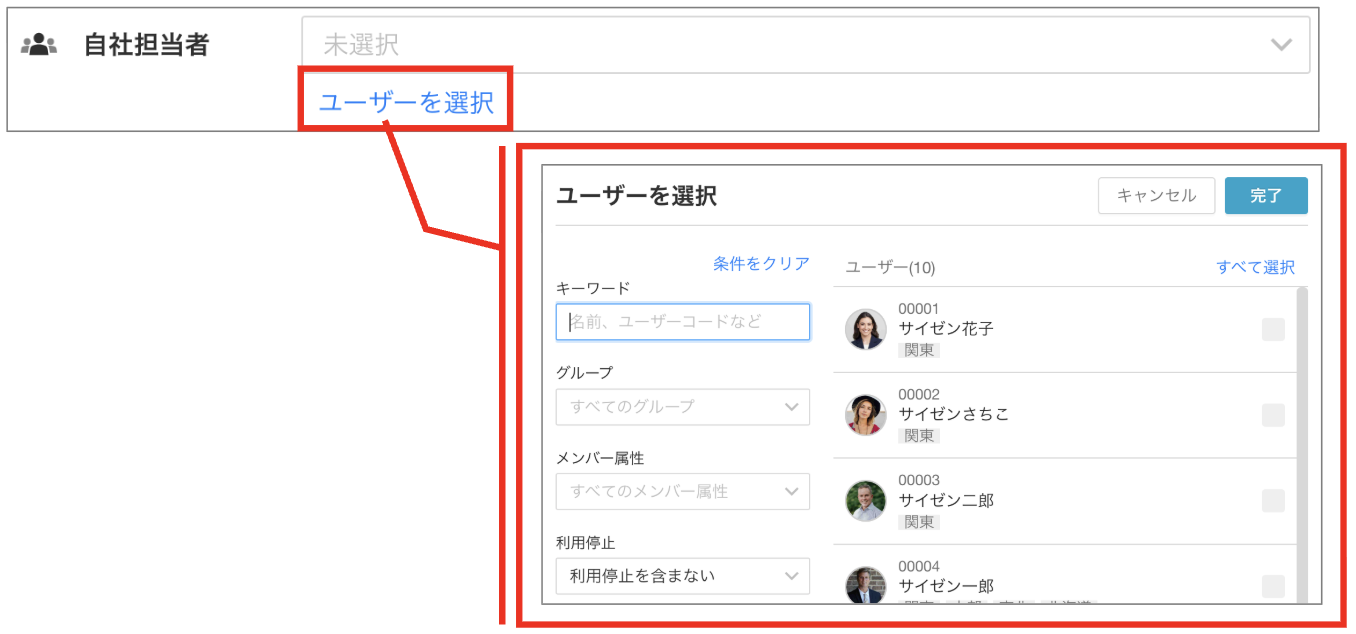Click user code 00003

pyautogui.click(x=919, y=481)
